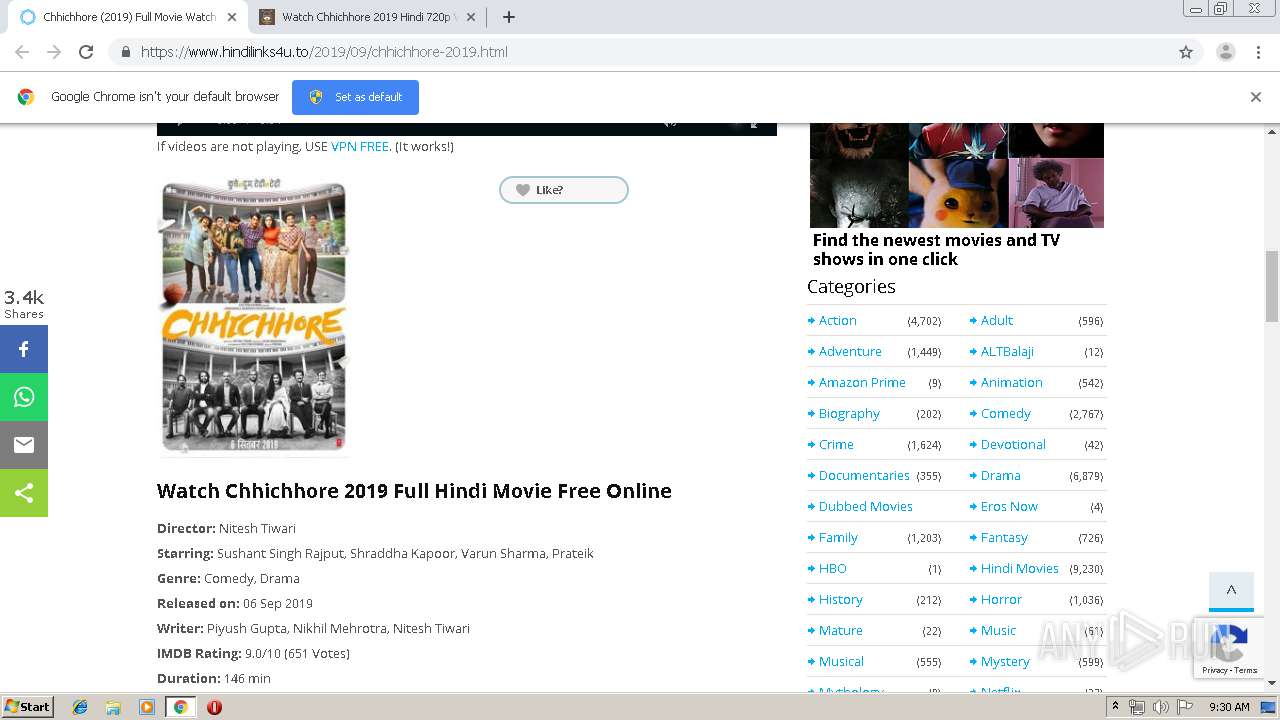1280x720 pixels.
Task: Open the newest movies ad thumbnail
Action: click(x=957, y=175)
